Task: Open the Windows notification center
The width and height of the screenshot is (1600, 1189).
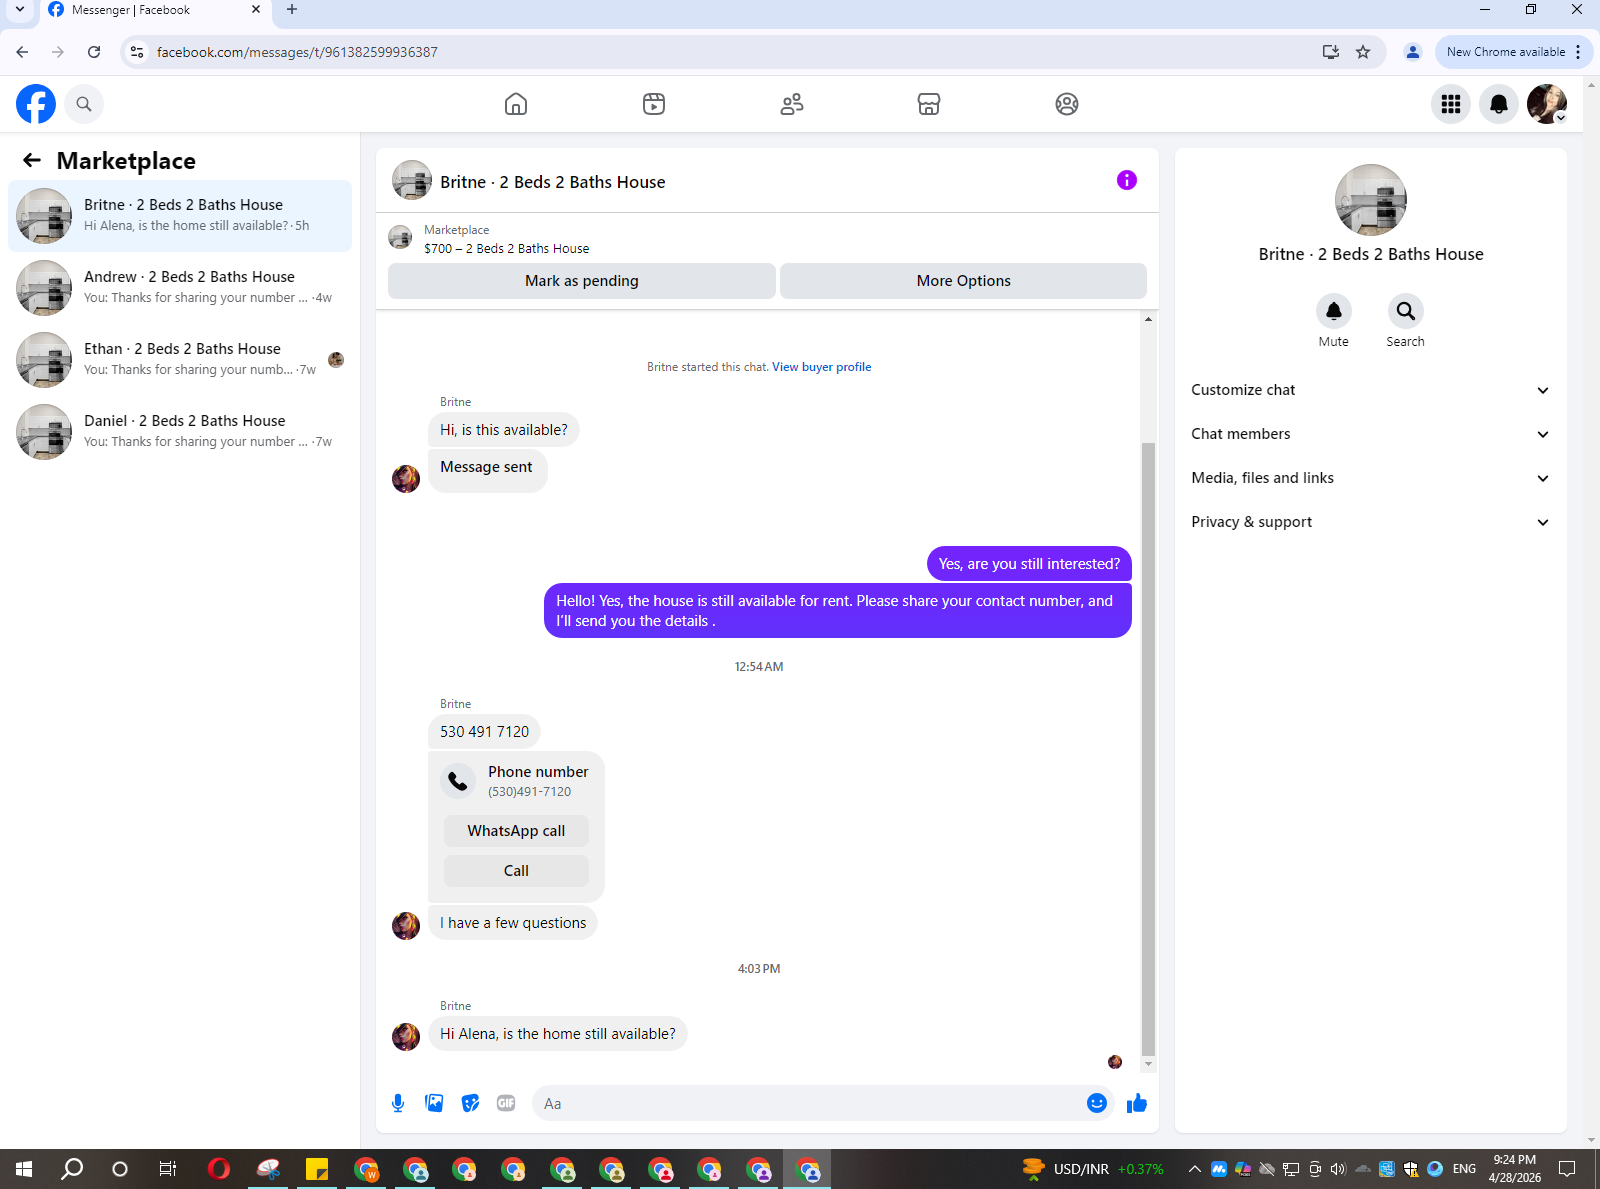Action: 1567,1169
